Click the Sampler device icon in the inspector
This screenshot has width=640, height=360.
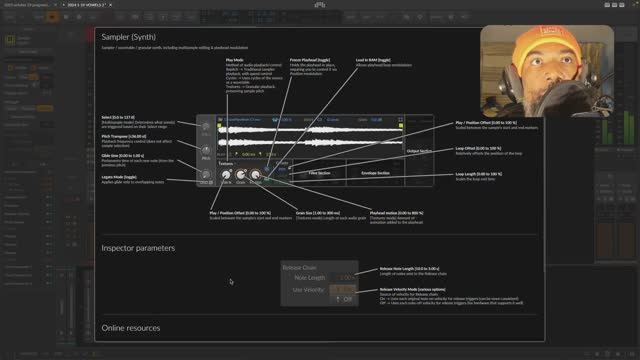click(x=10, y=40)
